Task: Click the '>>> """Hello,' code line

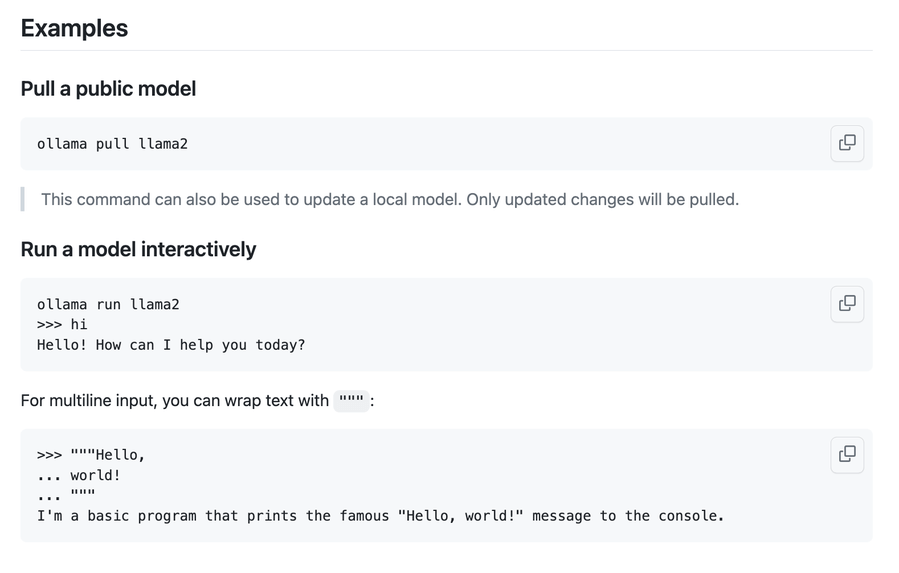Action: [91, 455]
